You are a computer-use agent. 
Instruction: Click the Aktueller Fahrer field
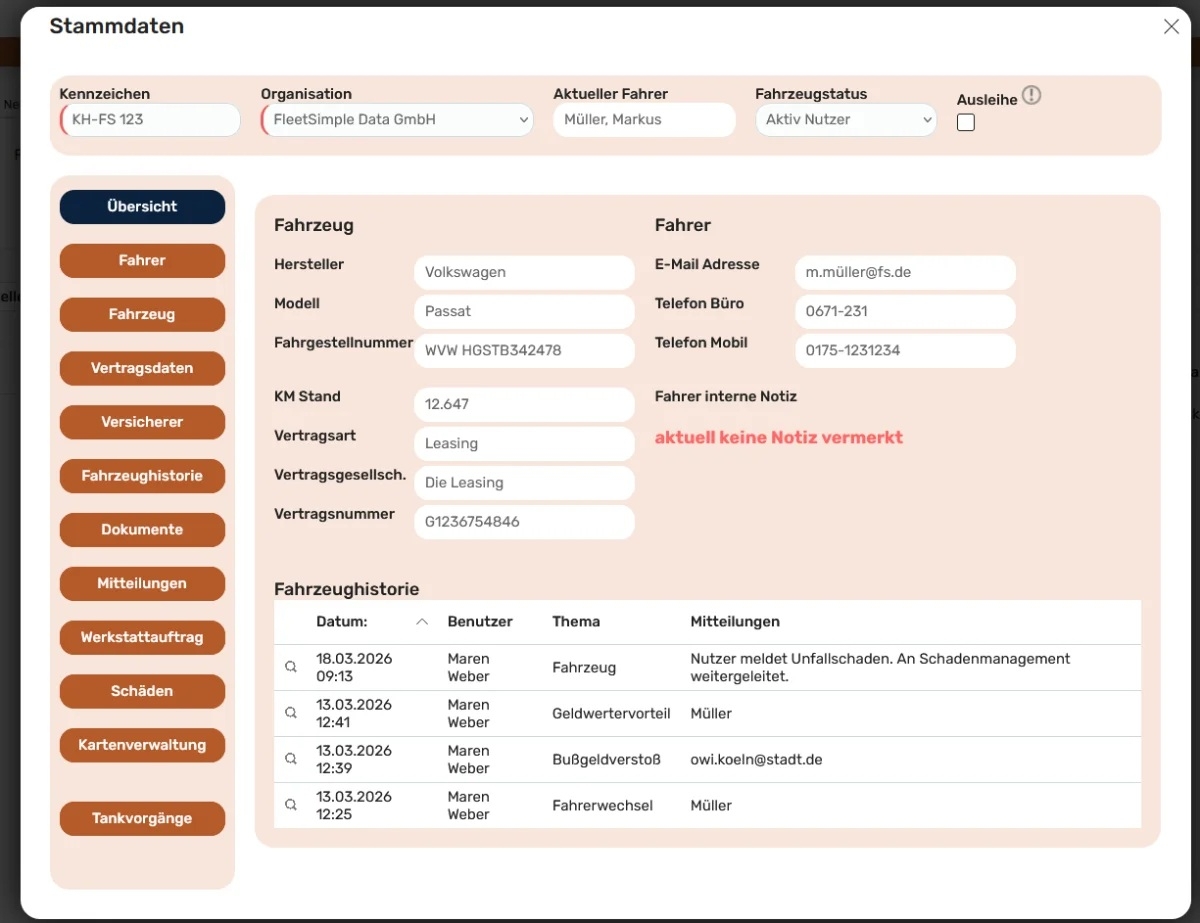point(644,120)
